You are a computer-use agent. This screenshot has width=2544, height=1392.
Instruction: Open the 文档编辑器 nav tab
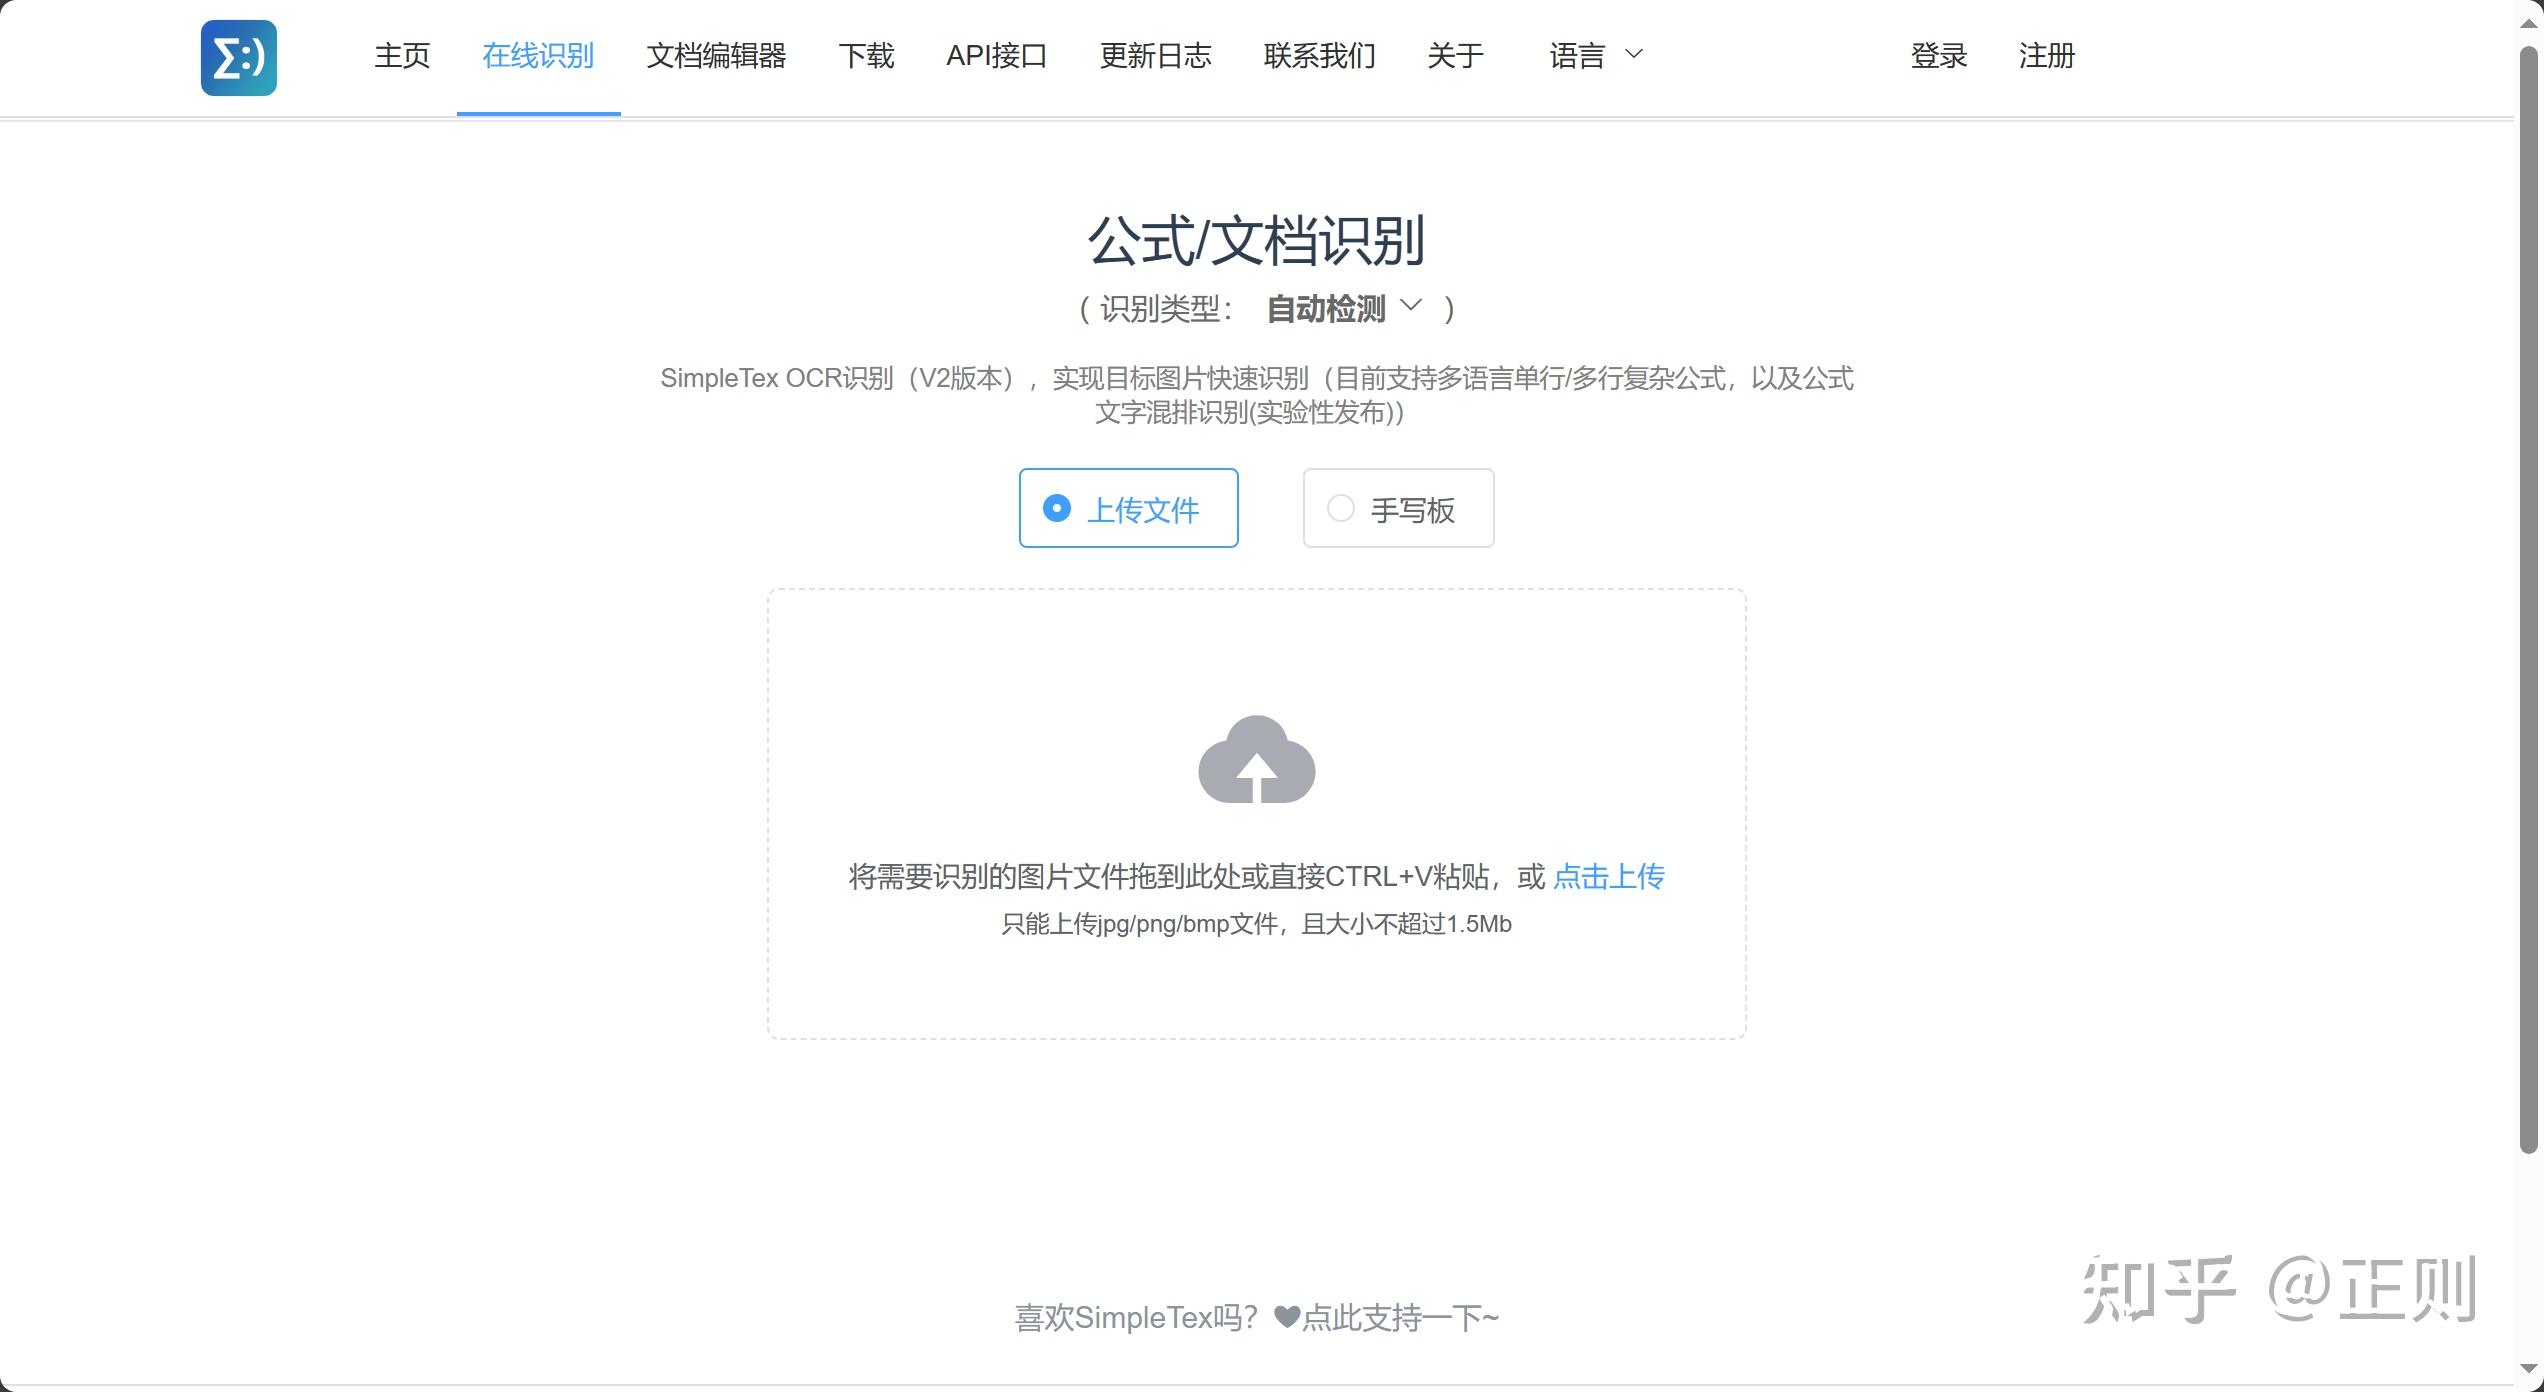[716, 56]
